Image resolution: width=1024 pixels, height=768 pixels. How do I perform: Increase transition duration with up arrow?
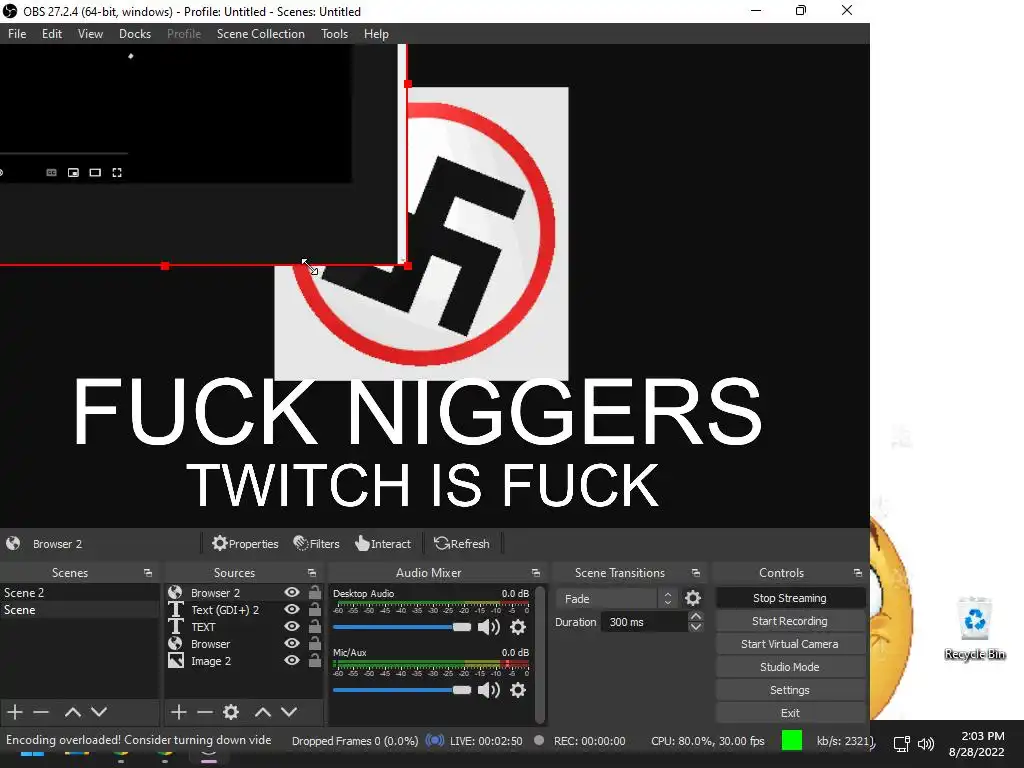[696, 616]
